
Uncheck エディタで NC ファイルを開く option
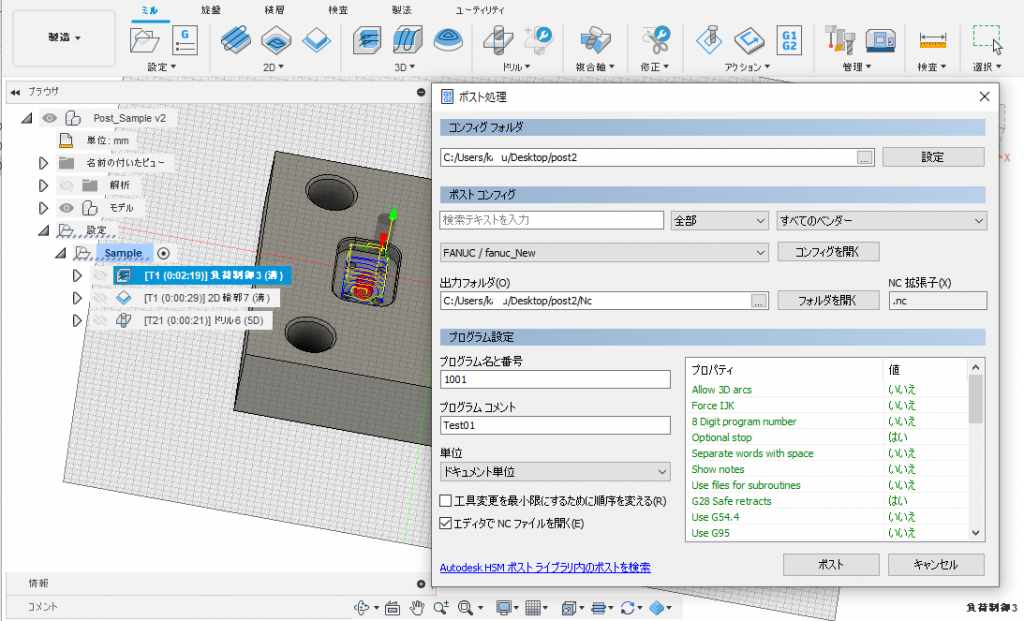(x=447, y=522)
